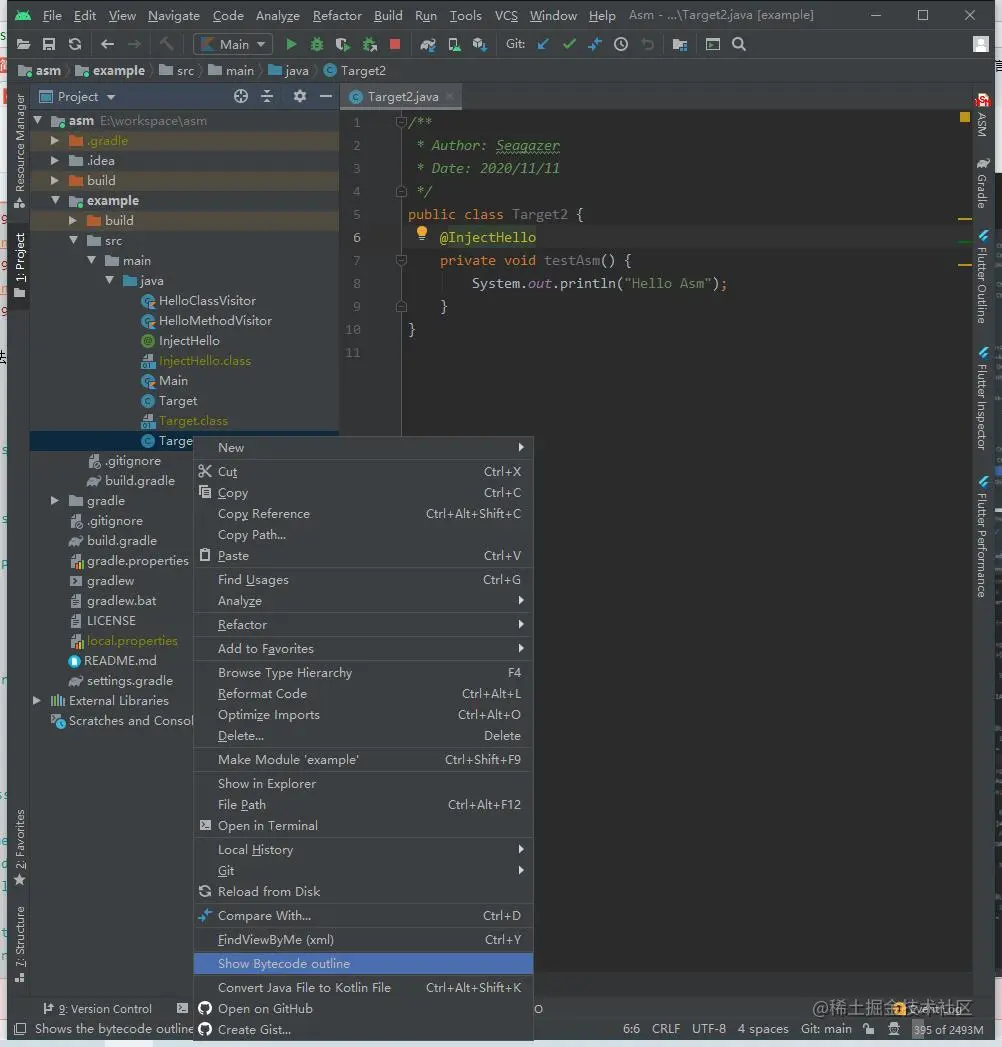
Task: Click the Git: main branch indicator
Action: click(826, 1029)
